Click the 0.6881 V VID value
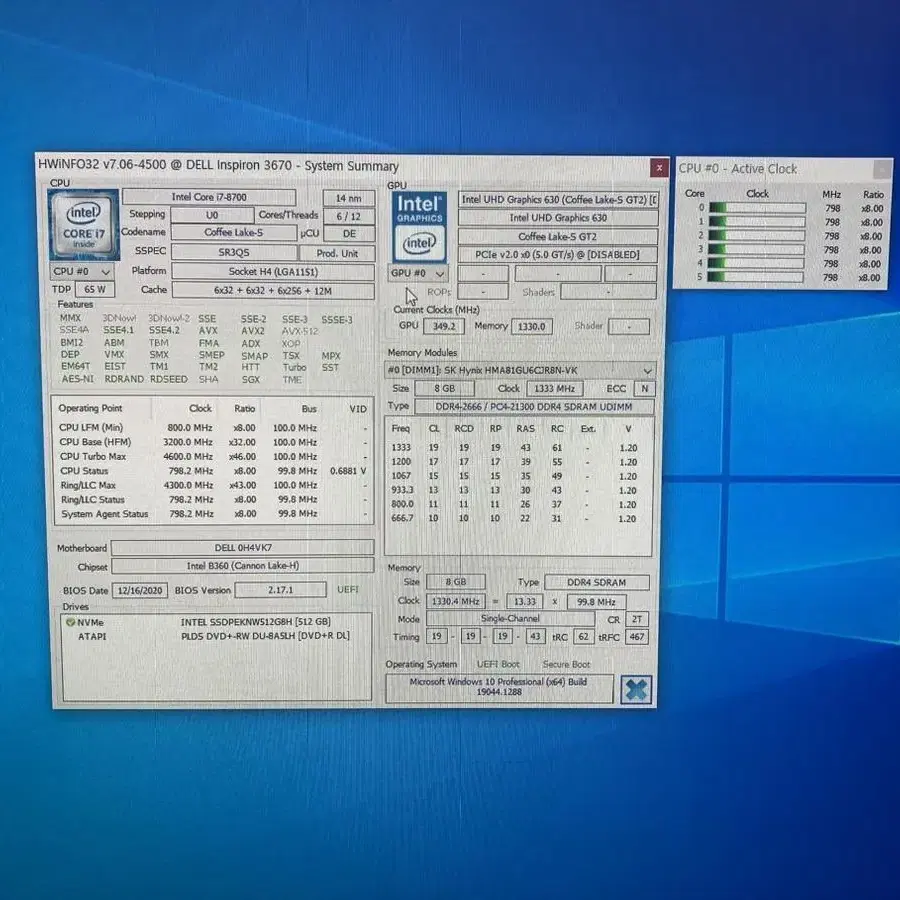Viewport: 900px width, 900px height. [348, 471]
